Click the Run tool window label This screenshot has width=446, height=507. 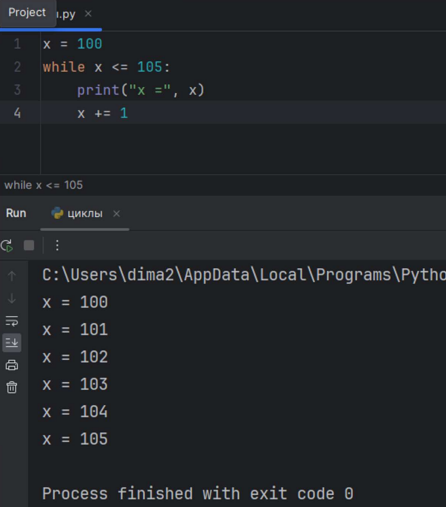pyautogui.click(x=16, y=213)
